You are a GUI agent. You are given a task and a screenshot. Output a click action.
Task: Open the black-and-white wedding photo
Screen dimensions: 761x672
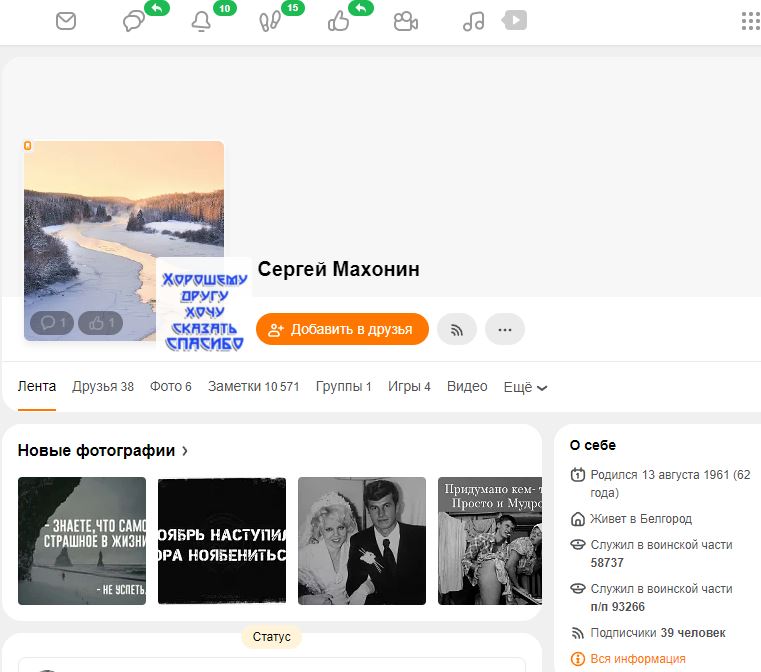[x=362, y=541]
